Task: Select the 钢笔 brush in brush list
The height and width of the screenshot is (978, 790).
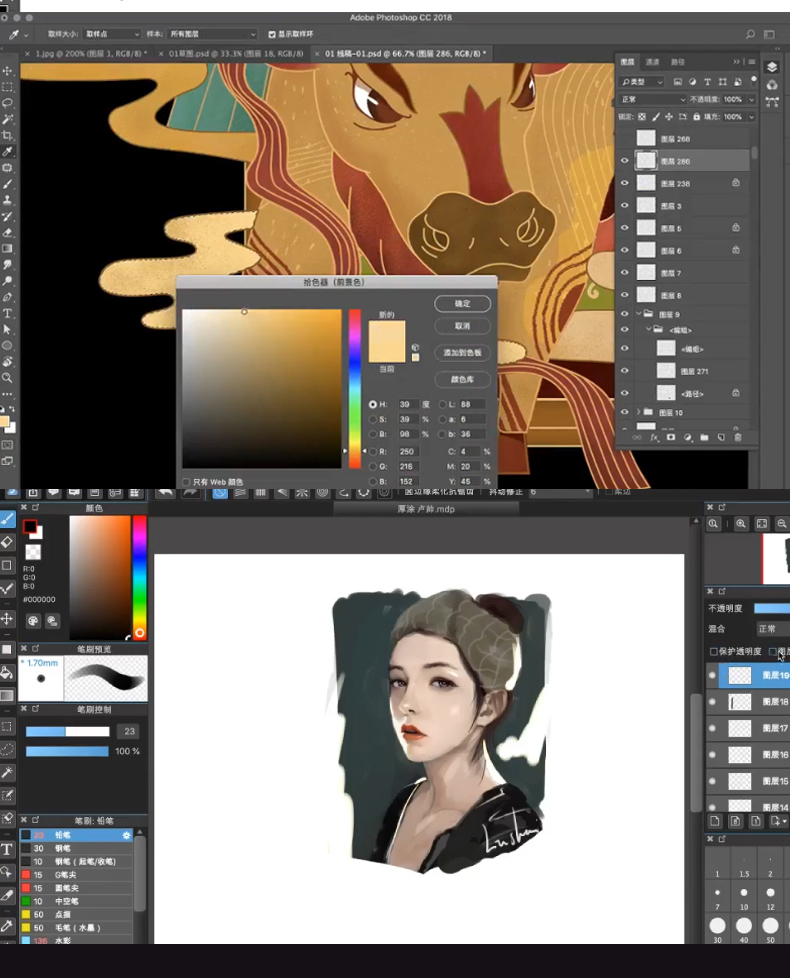Action: (76, 848)
